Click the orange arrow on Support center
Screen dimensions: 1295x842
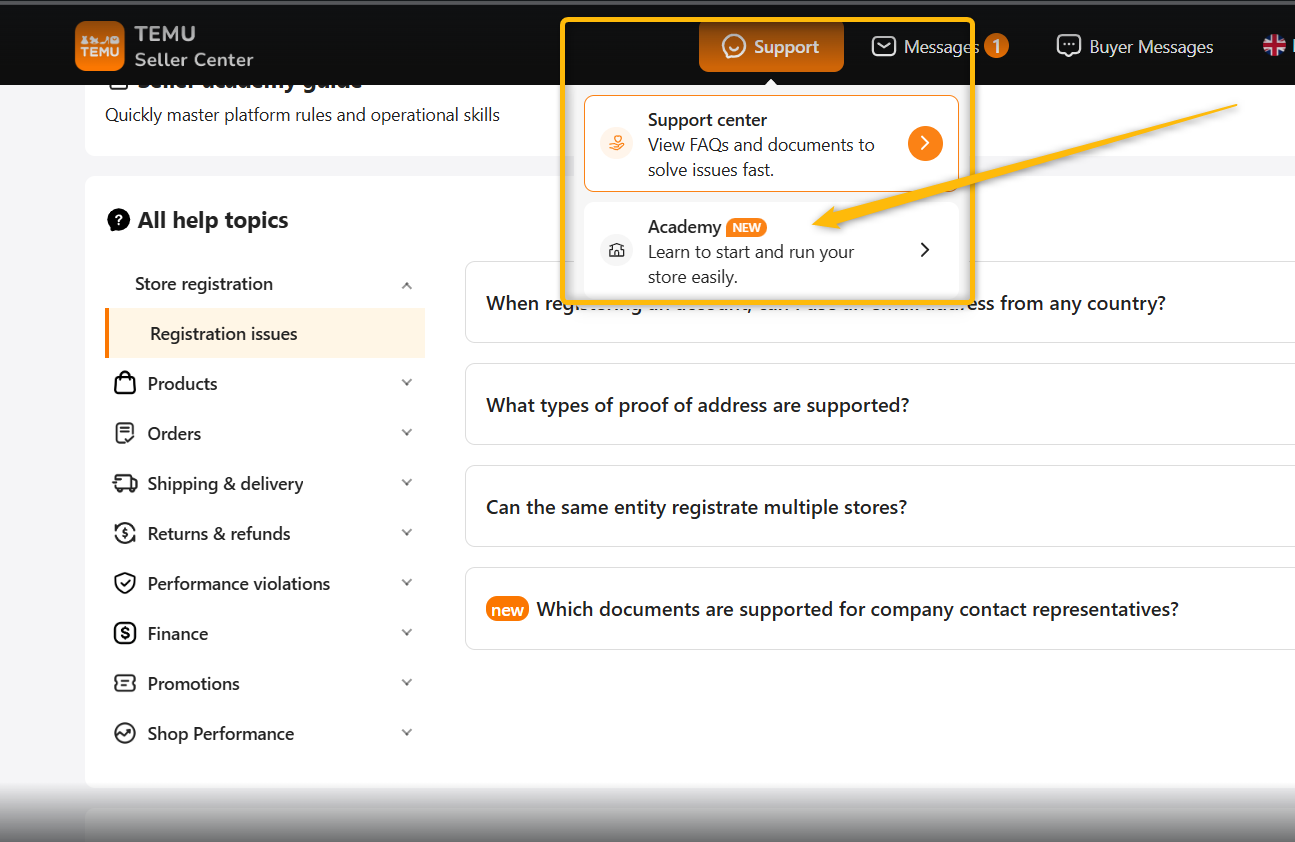925,144
